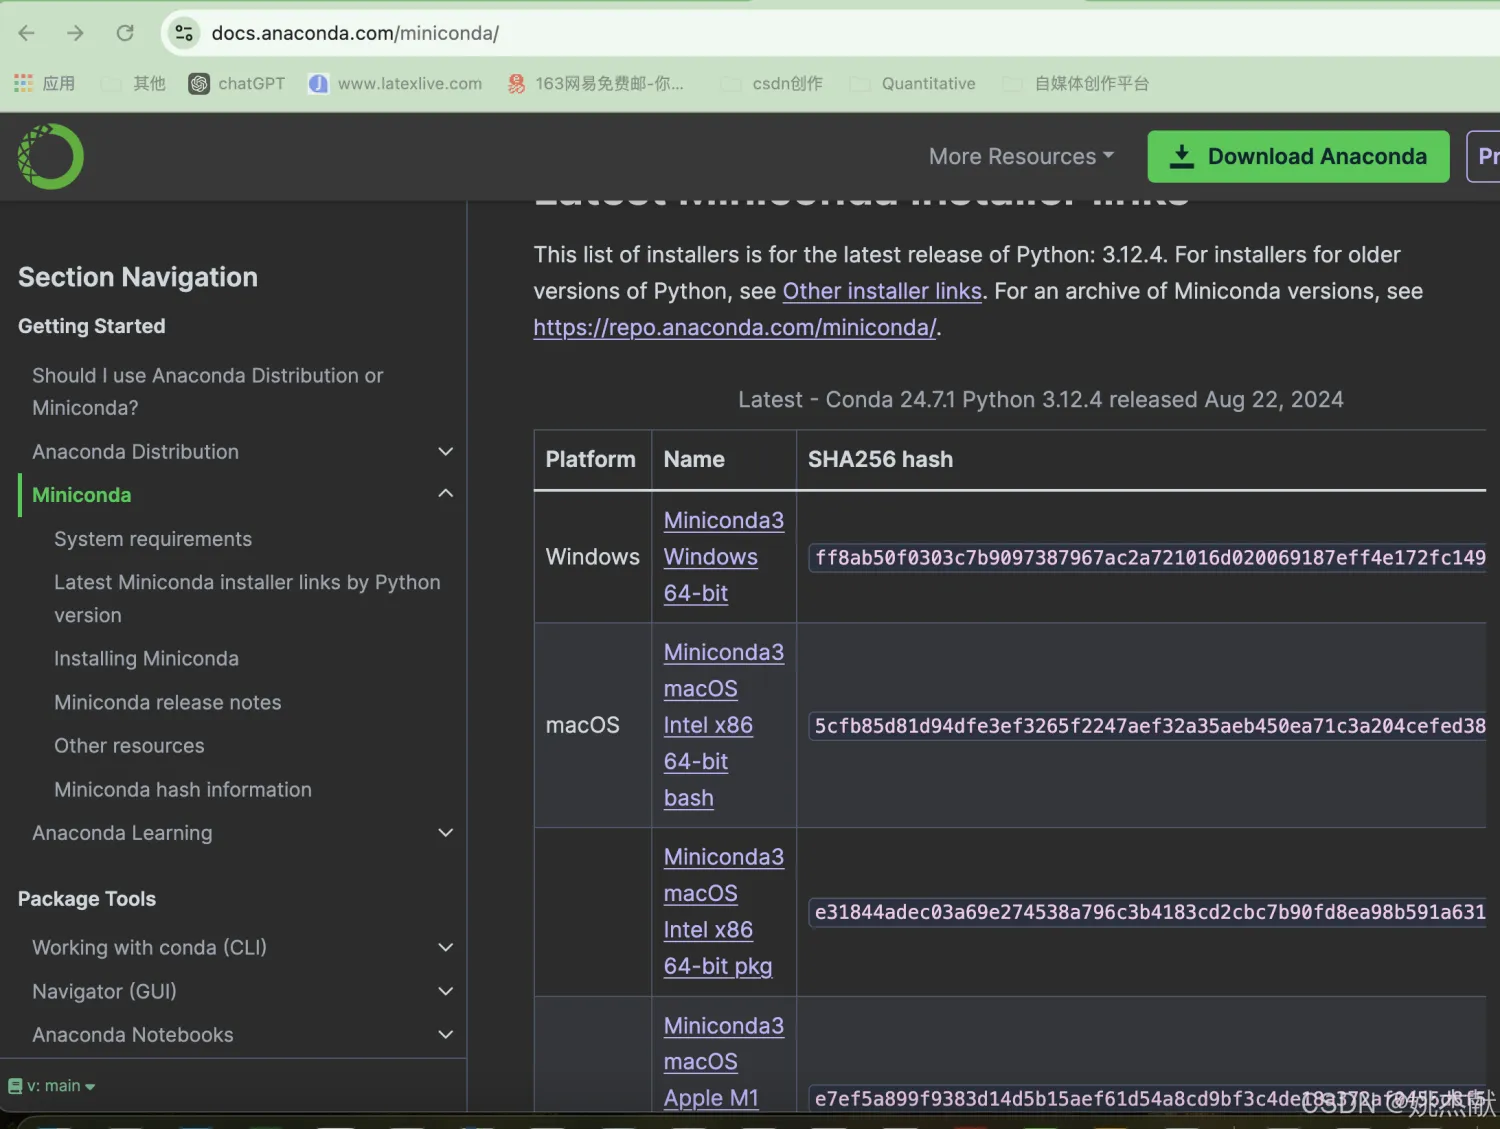This screenshot has width=1500, height=1129.
Task: Go back to the previous page
Action: [27, 33]
